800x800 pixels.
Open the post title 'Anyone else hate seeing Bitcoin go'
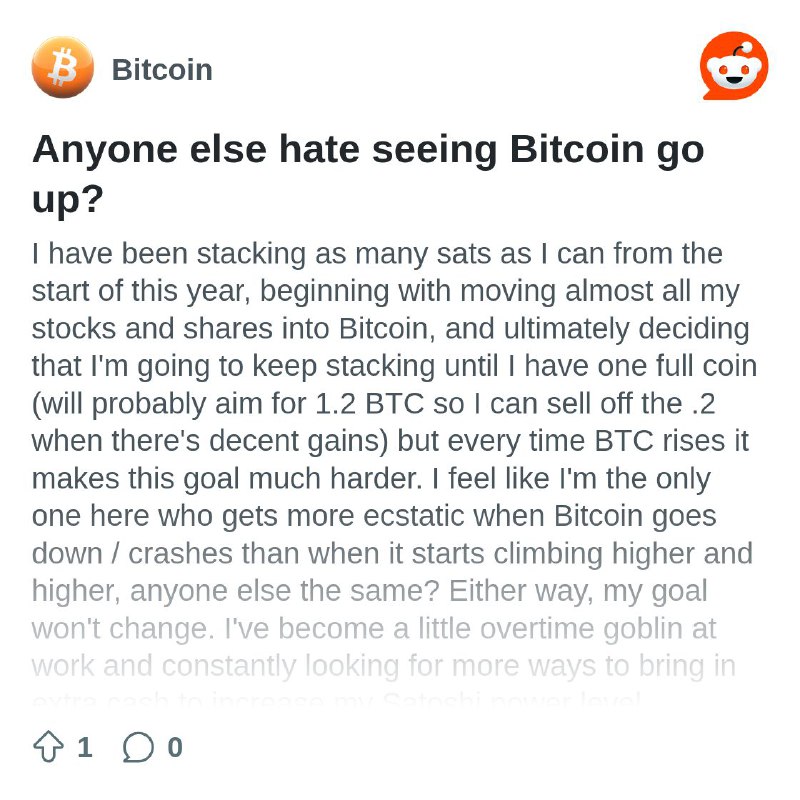point(368,149)
